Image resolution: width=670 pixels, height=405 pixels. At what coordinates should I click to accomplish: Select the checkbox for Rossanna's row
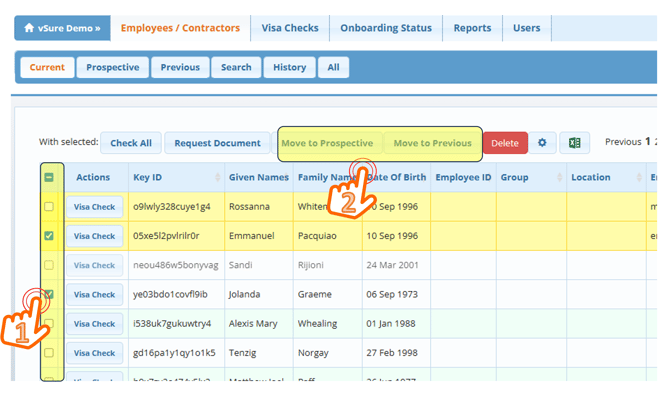tap(48, 207)
